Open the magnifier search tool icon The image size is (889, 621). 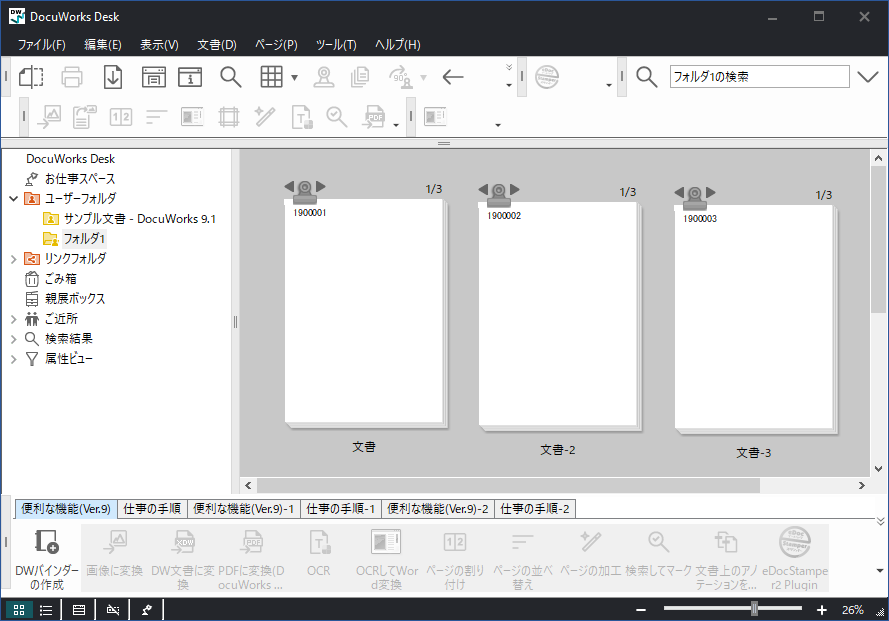231,77
